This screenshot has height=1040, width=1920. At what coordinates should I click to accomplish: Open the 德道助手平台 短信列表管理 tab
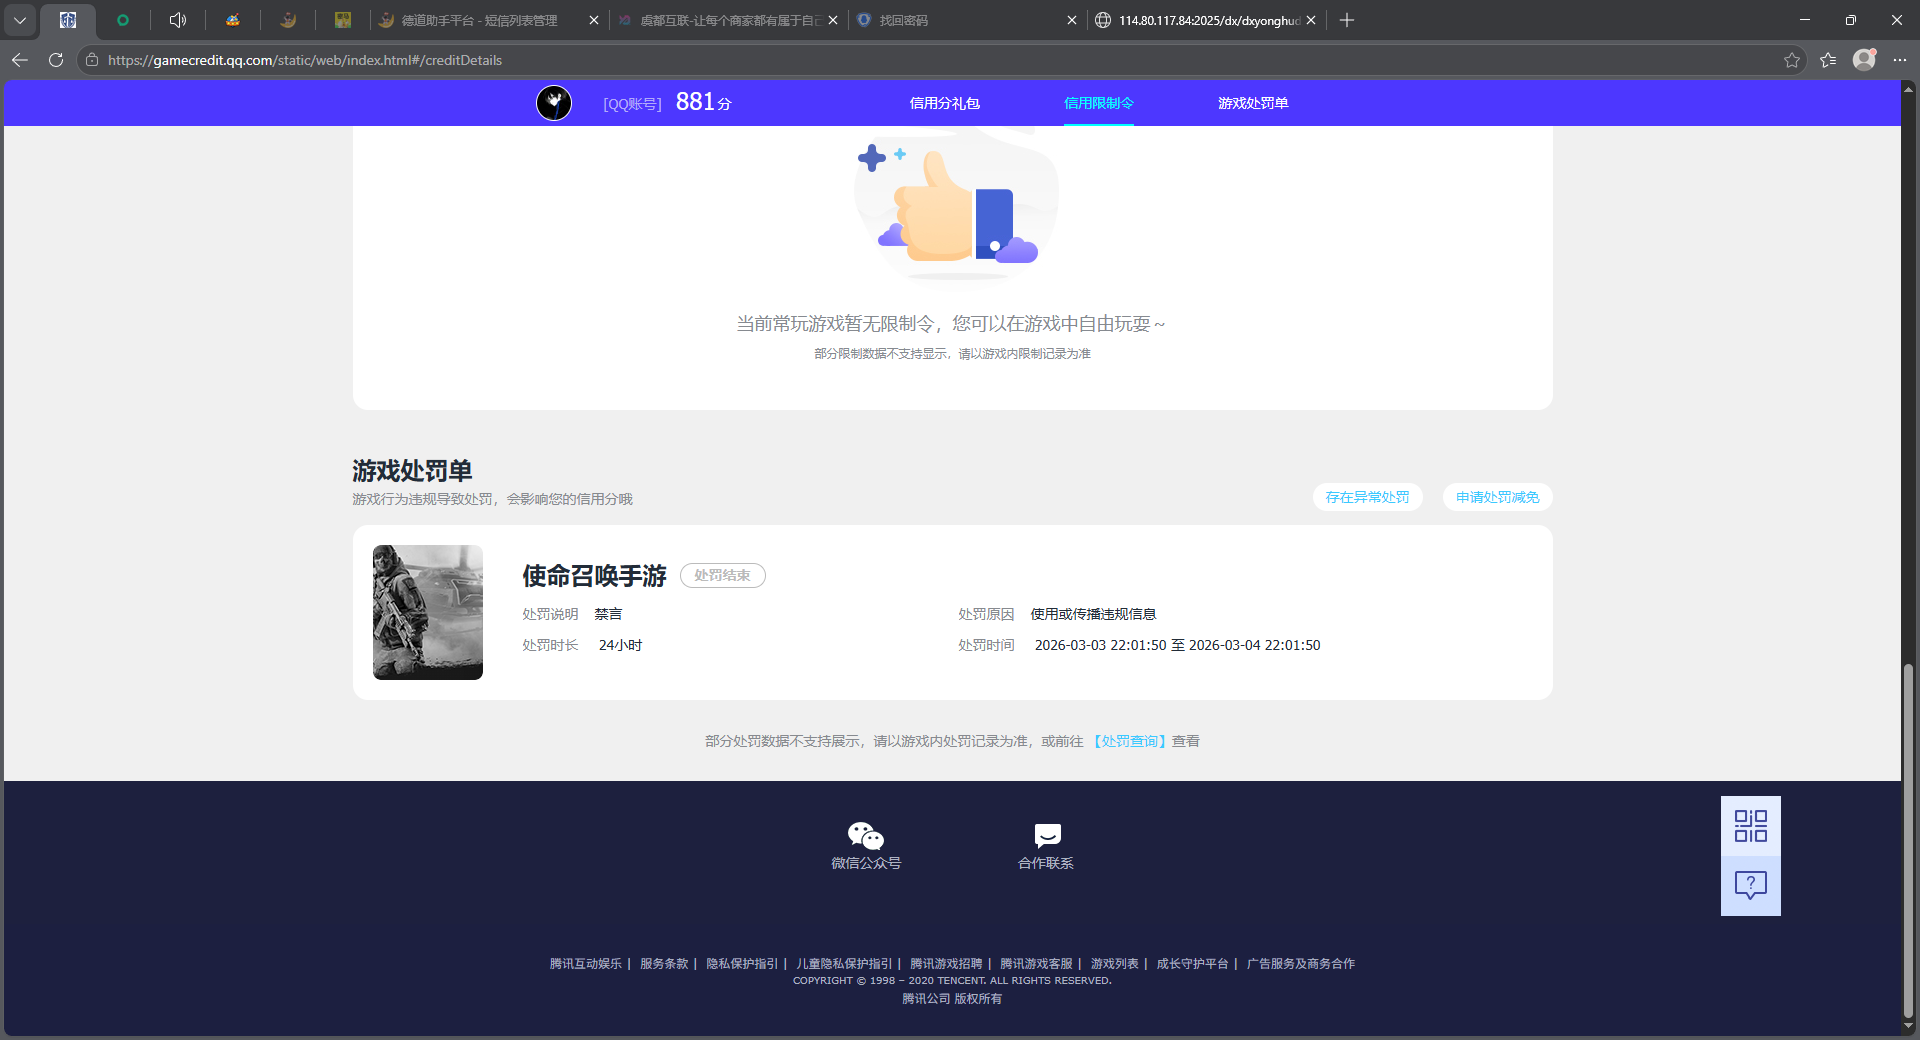[x=480, y=20]
